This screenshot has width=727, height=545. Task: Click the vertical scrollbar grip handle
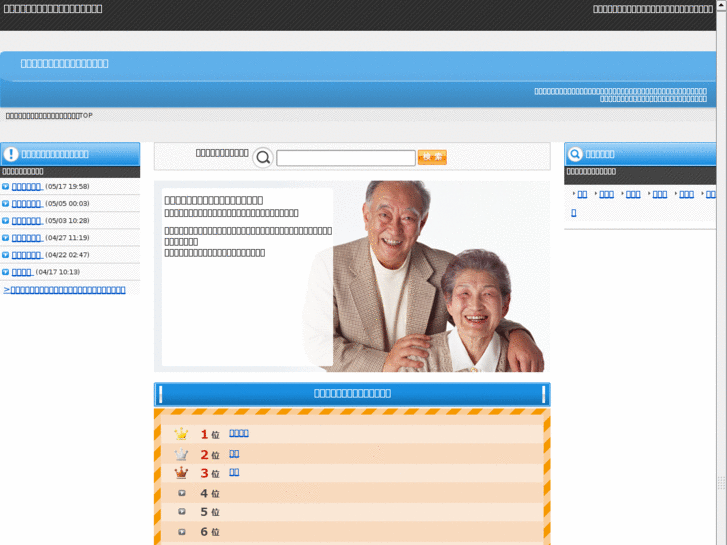(x=721, y=482)
